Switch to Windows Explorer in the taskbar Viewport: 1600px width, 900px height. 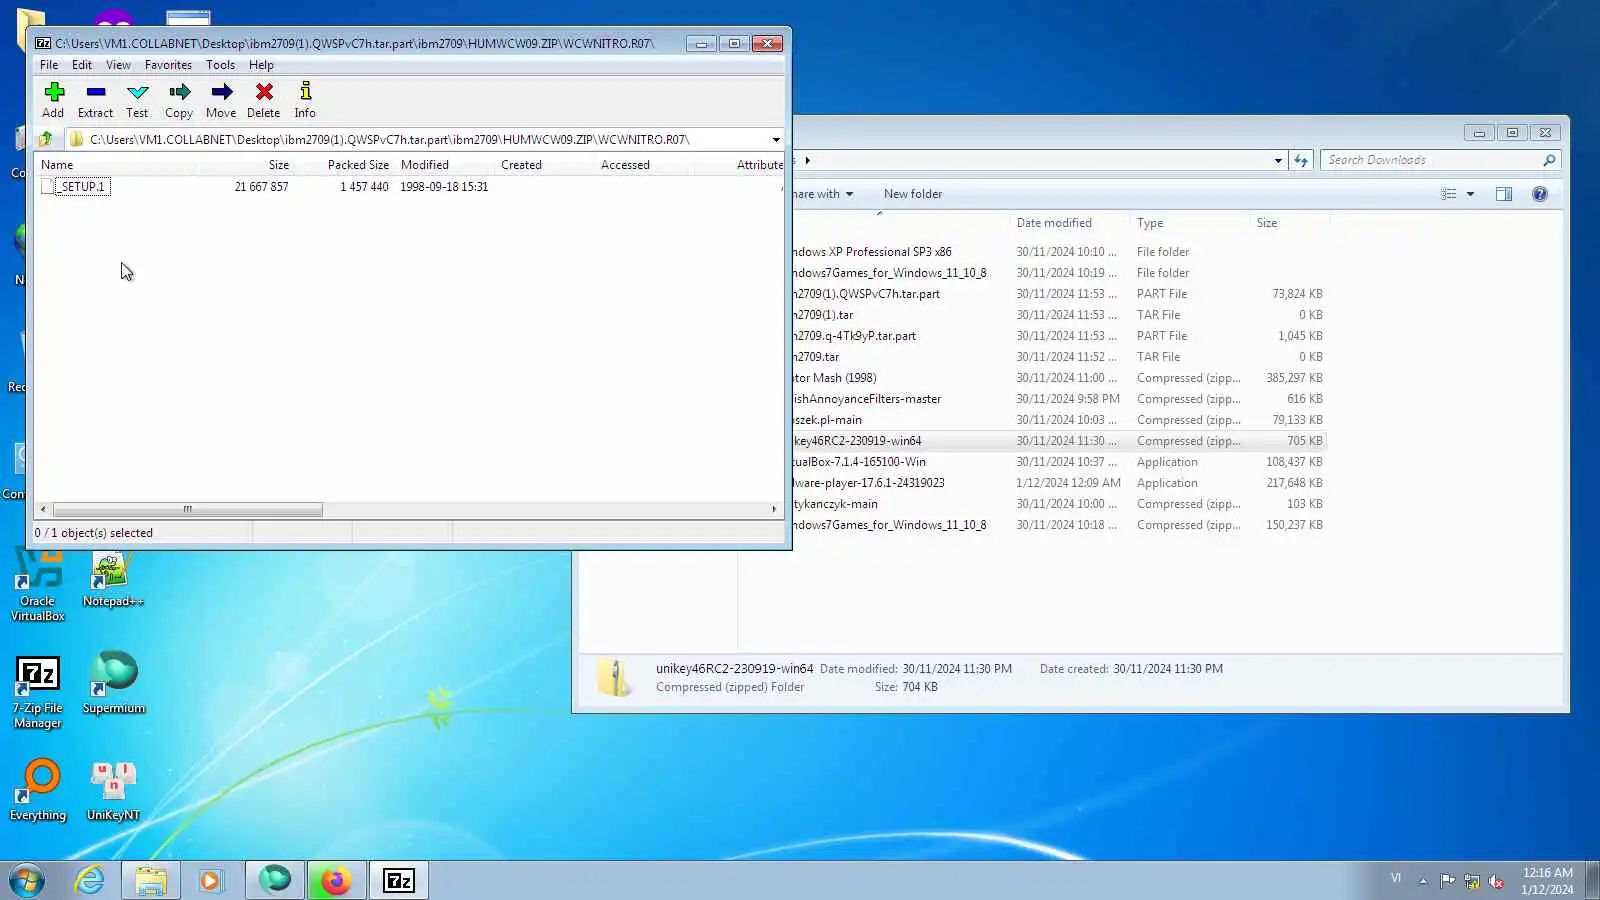click(x=151, y=880)
